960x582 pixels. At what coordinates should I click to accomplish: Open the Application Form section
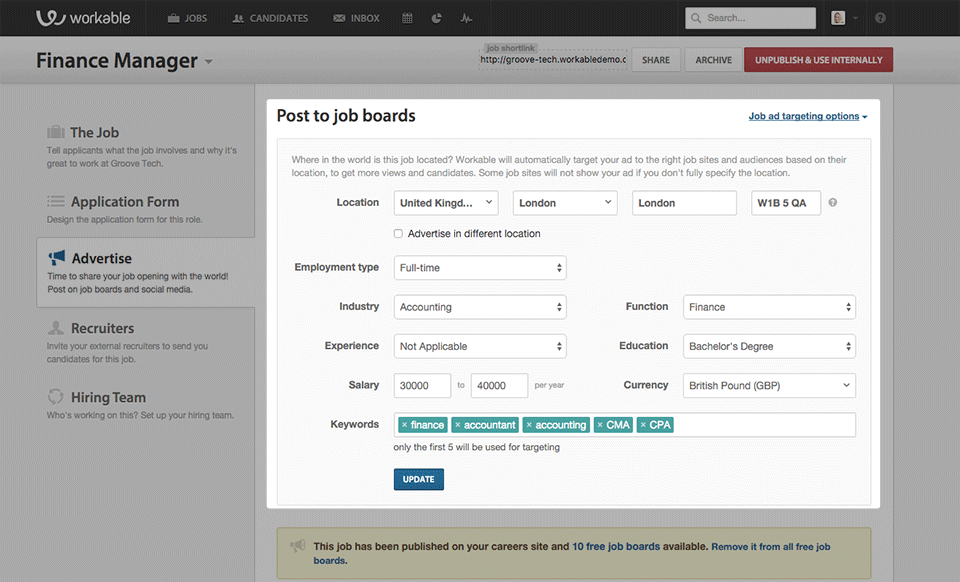[124, 201]
